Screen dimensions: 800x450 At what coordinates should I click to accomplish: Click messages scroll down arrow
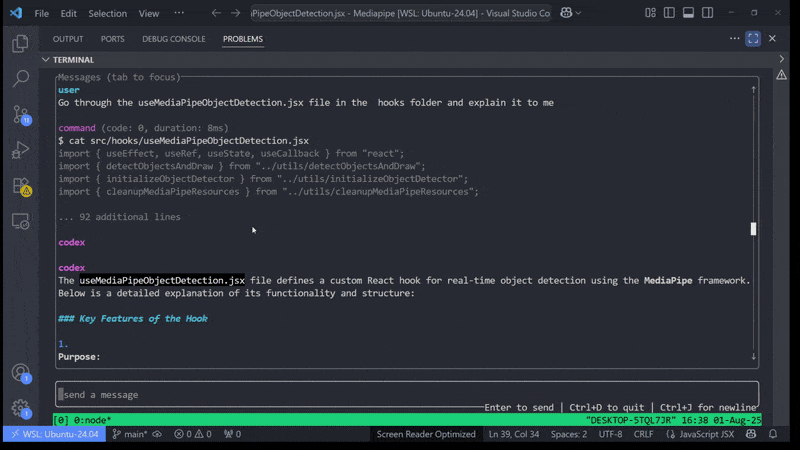tap(753, 357)
